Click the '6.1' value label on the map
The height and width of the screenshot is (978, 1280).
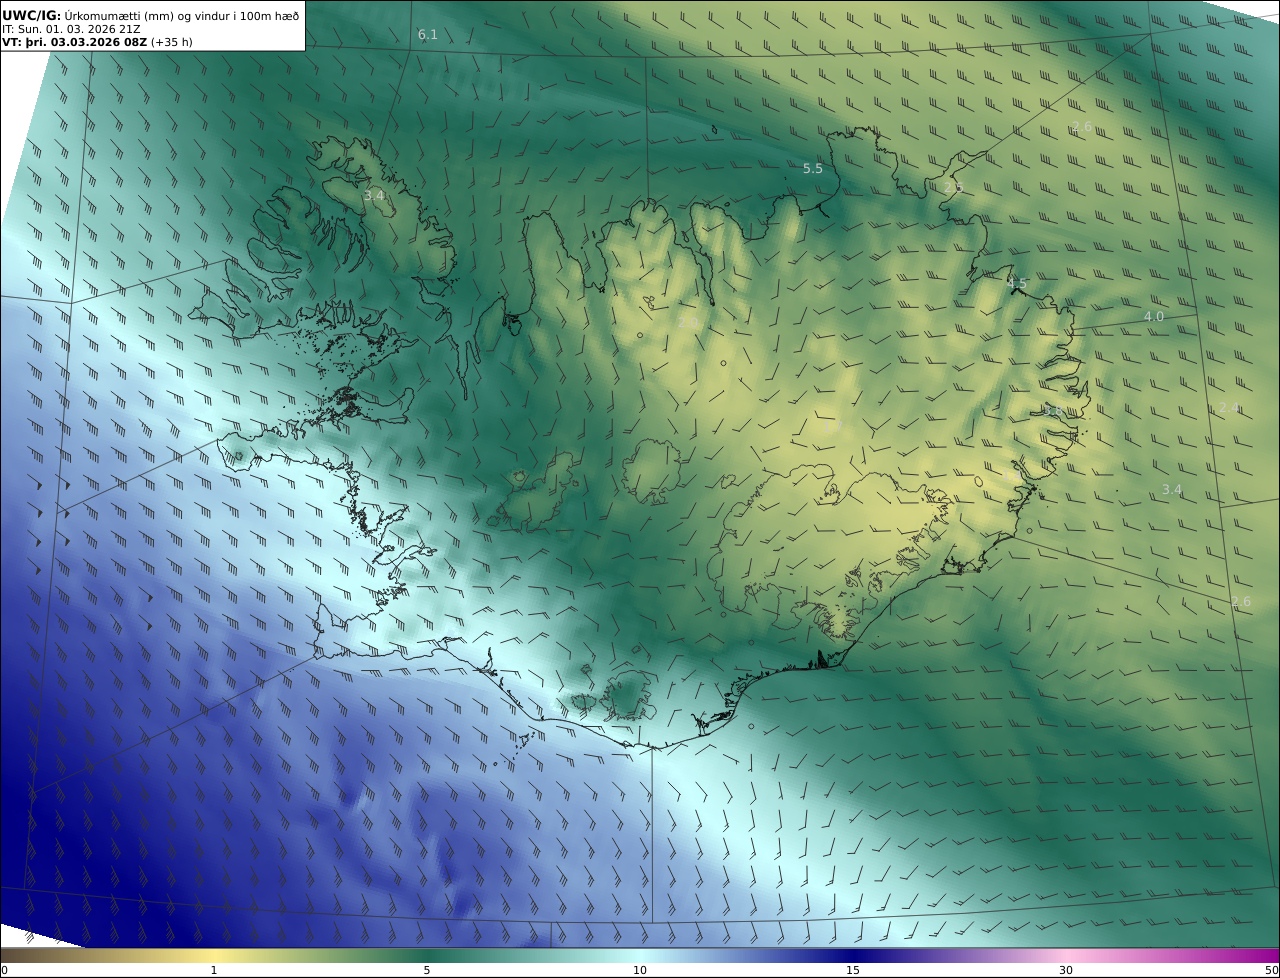tap(428, 34)
